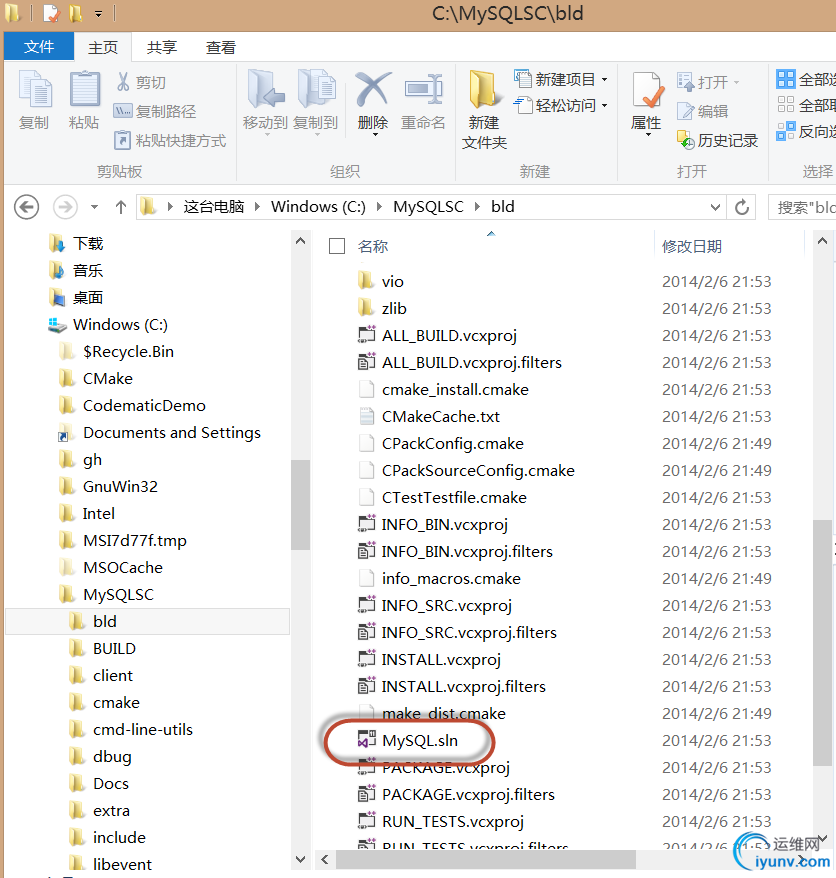
Task: Select Windows (C:) in the navigation tree
Action: 120,325
